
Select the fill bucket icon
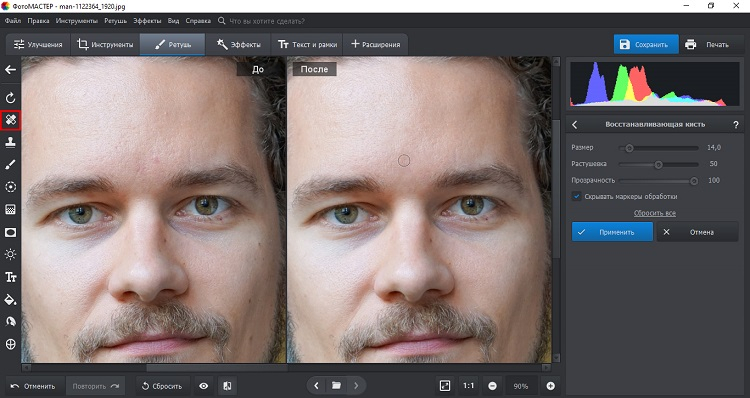(x=11, y=300)
